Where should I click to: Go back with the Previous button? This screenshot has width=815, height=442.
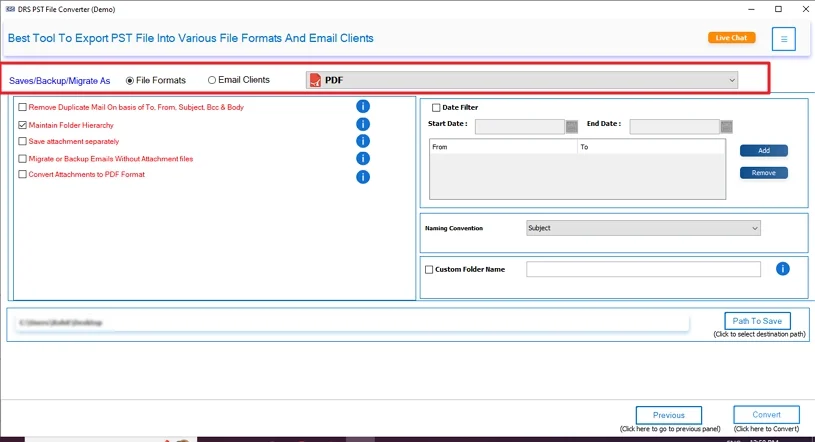click(668, 415)
